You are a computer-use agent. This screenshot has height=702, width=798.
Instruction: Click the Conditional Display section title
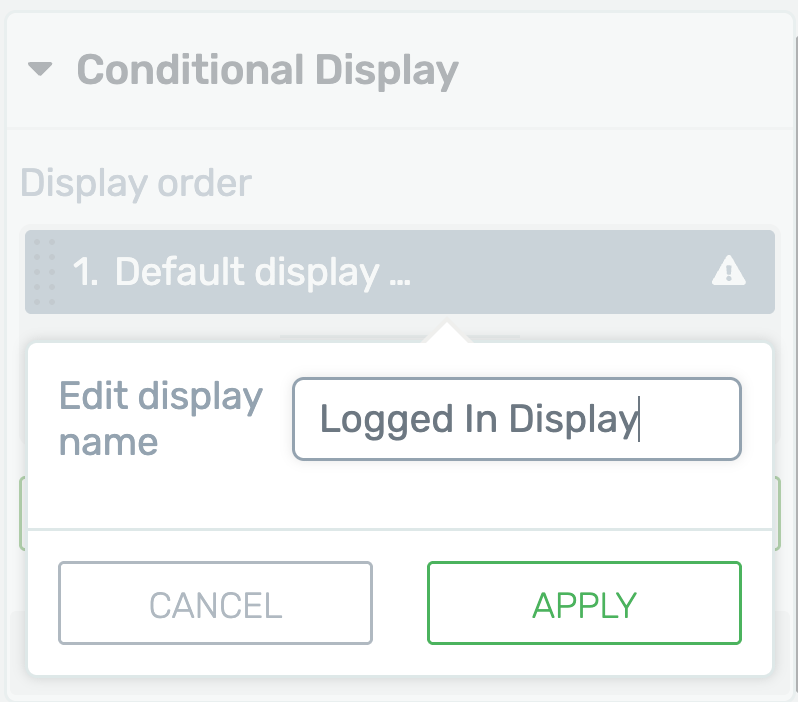coord(268,71)
